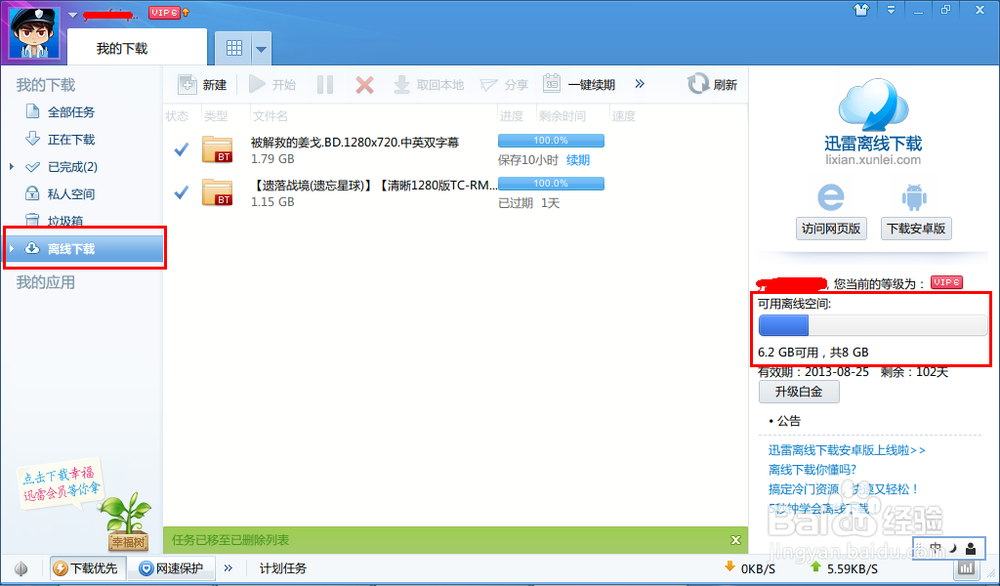1000x586 pixels.
Task: Select the 被解救的姜戈 task row
Action: pyautogui.click(x=455, y=150)
